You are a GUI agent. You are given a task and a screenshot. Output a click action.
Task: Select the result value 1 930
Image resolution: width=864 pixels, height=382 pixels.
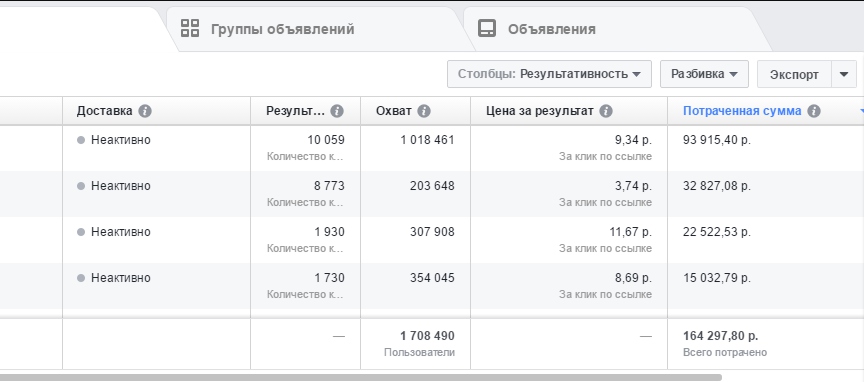(330, 232)
